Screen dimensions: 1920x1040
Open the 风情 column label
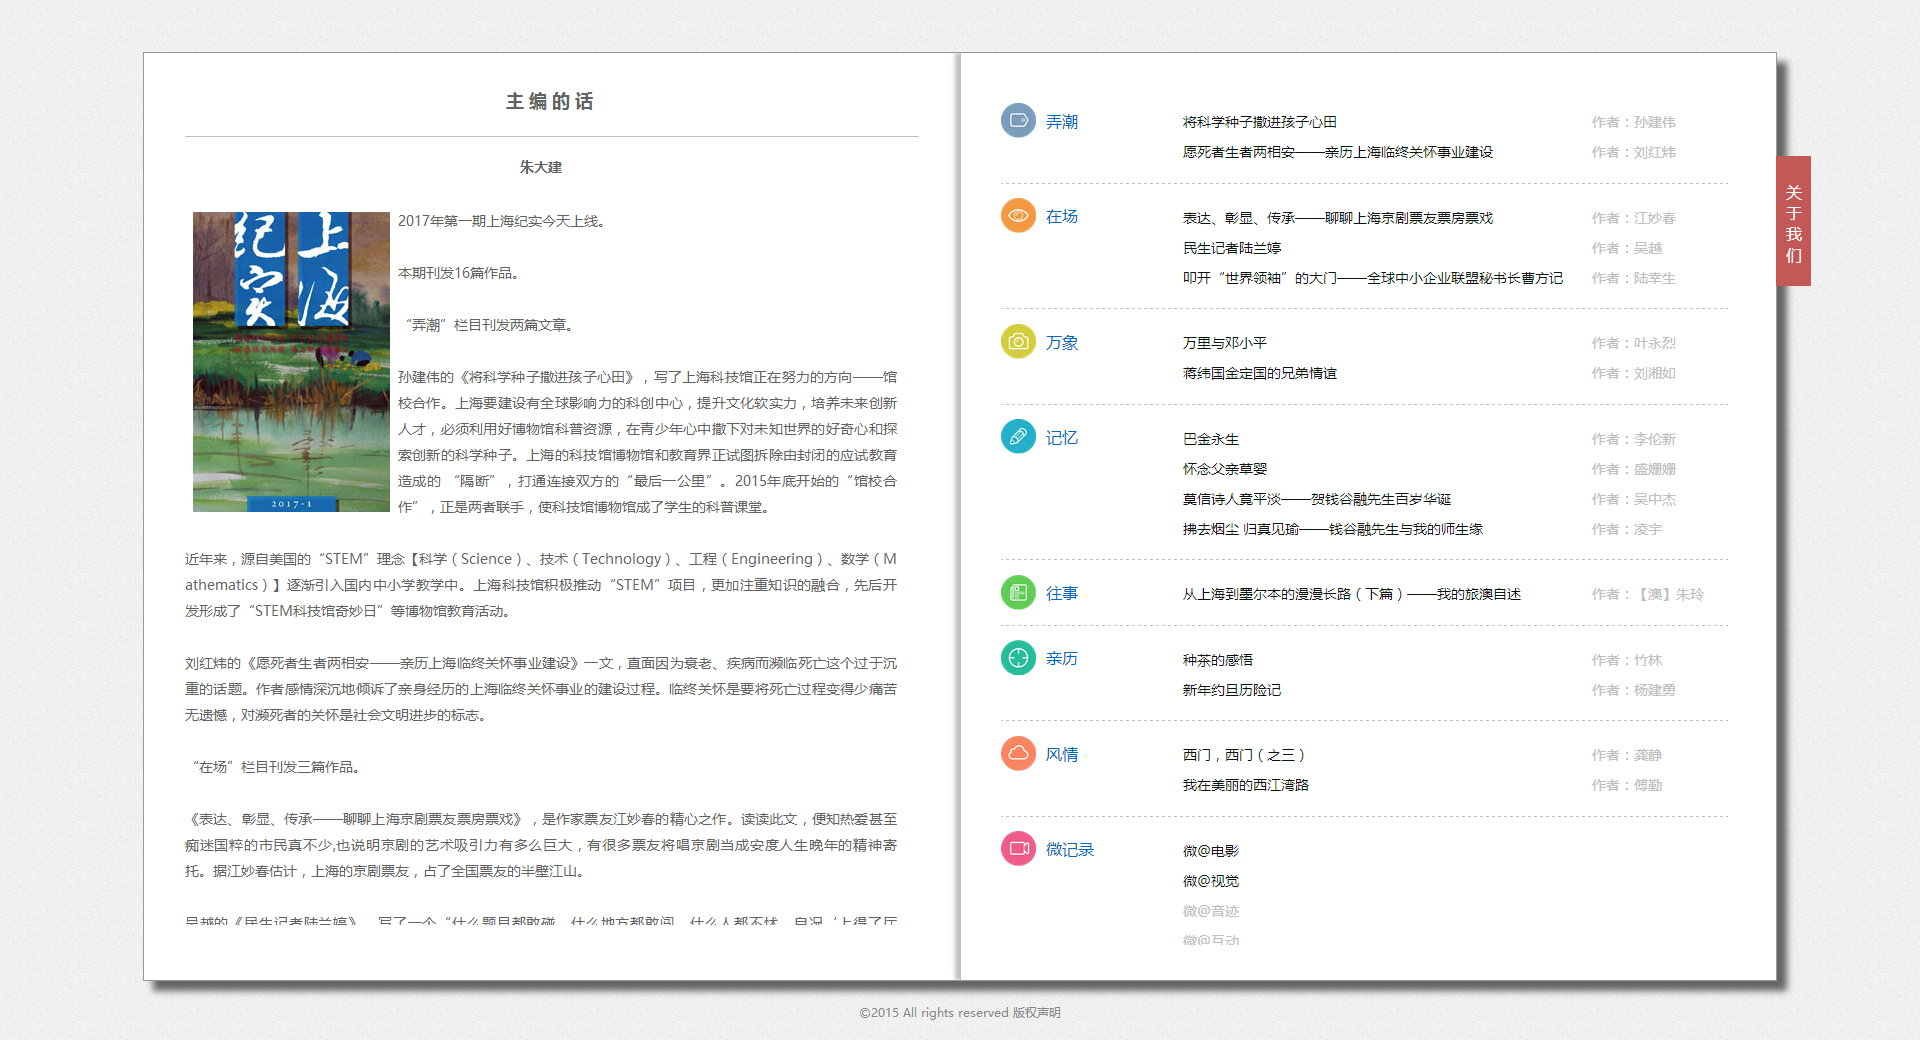1062,755
